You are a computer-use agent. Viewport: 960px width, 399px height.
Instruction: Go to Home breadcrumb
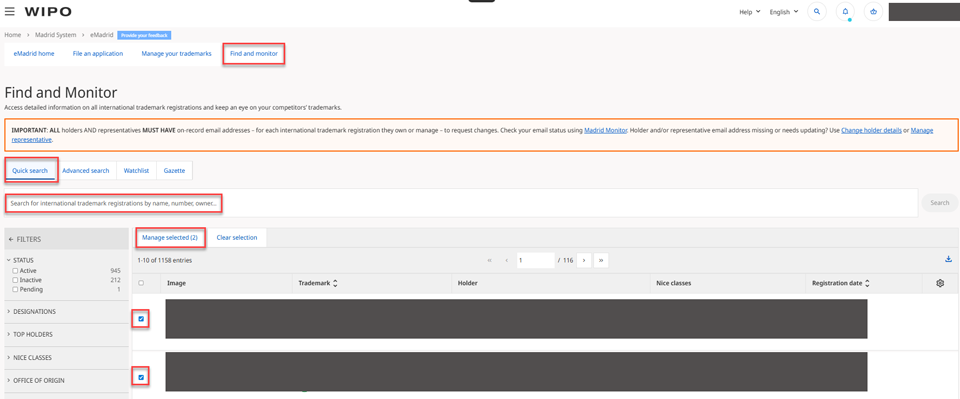point(13,35)
